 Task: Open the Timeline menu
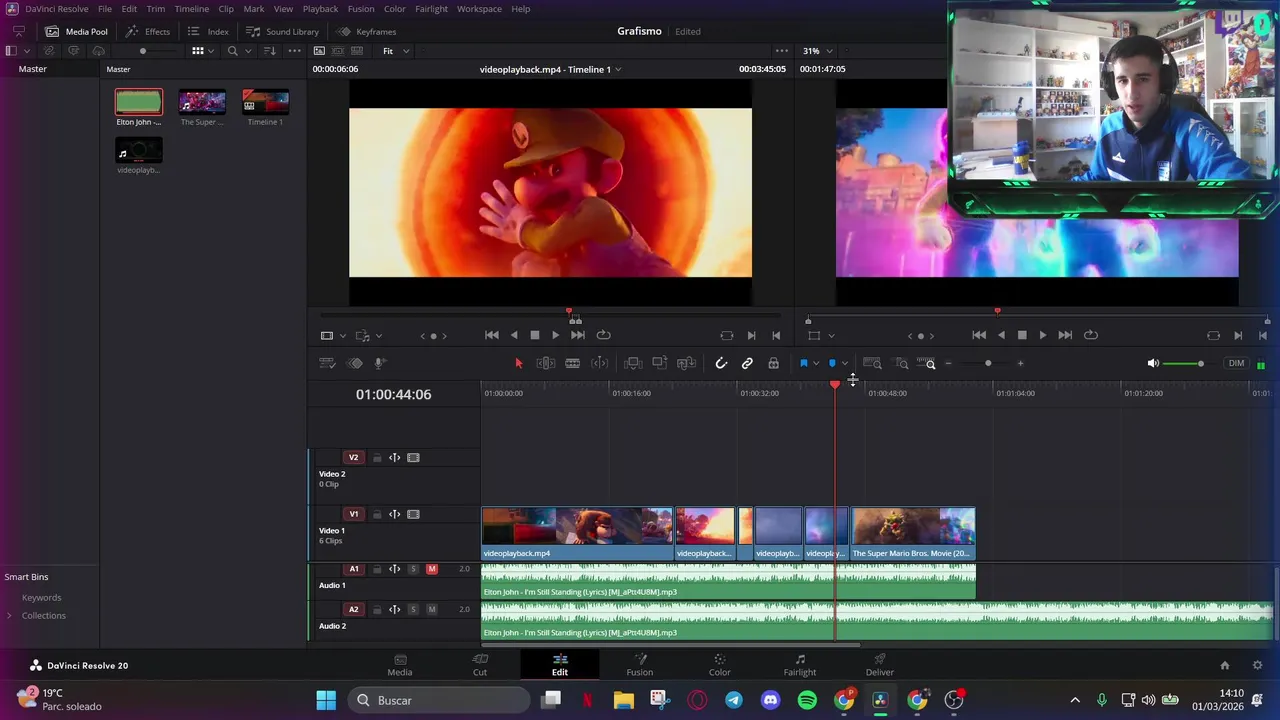(x=192, y=9)
